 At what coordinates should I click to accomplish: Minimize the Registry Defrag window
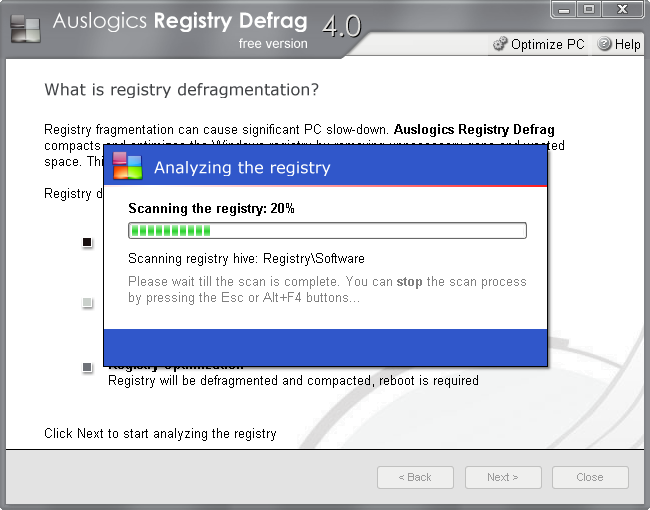[564, 9]
